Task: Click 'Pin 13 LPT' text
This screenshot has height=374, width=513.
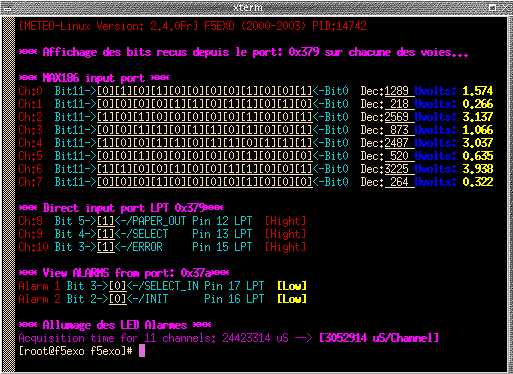Action: [x=222, y=234]
